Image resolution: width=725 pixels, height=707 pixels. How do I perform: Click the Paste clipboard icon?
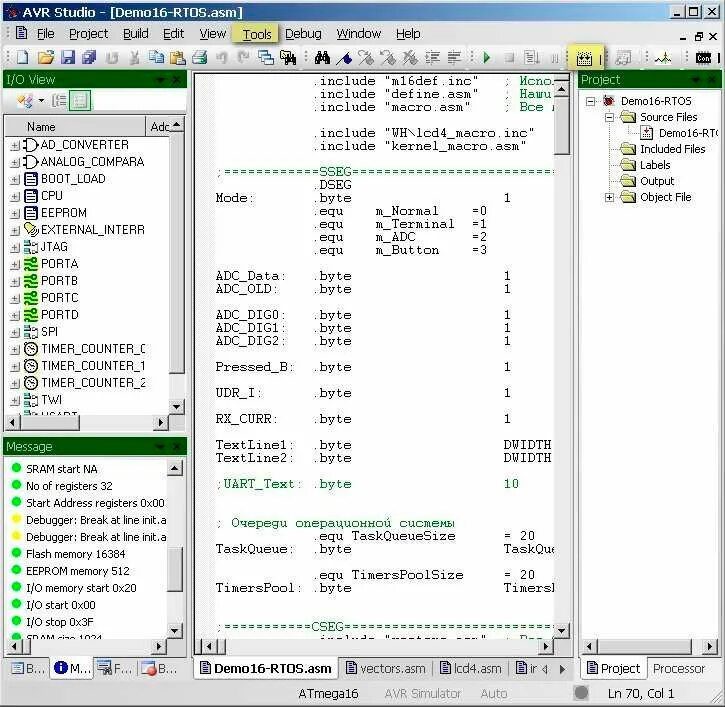pyautogui.click(x=178, y=57)
